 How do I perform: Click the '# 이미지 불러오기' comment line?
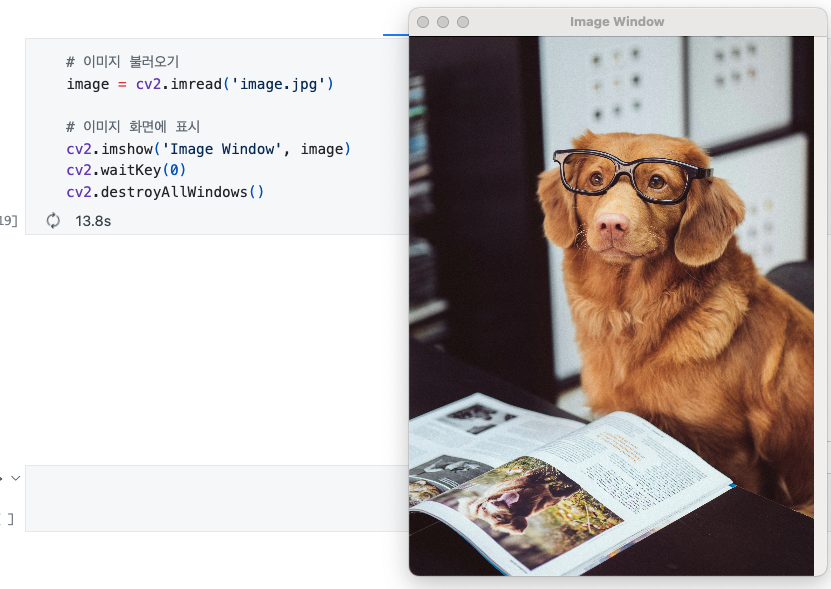pyautogui.click(x=122, y=62)
